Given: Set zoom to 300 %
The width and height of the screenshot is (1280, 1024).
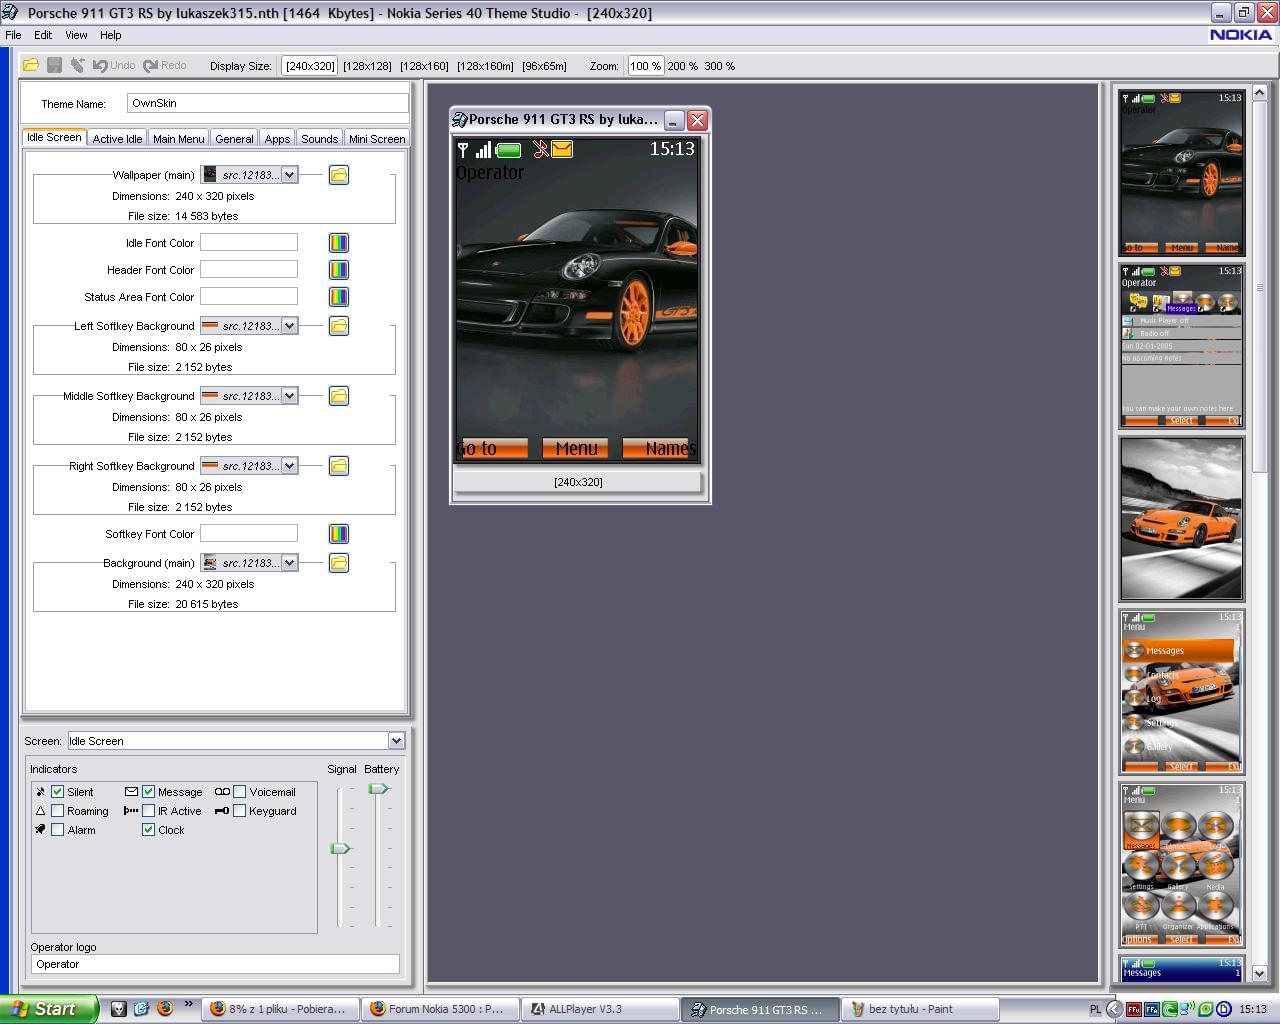Looking at the screenshot, I should tap(719, 66).
